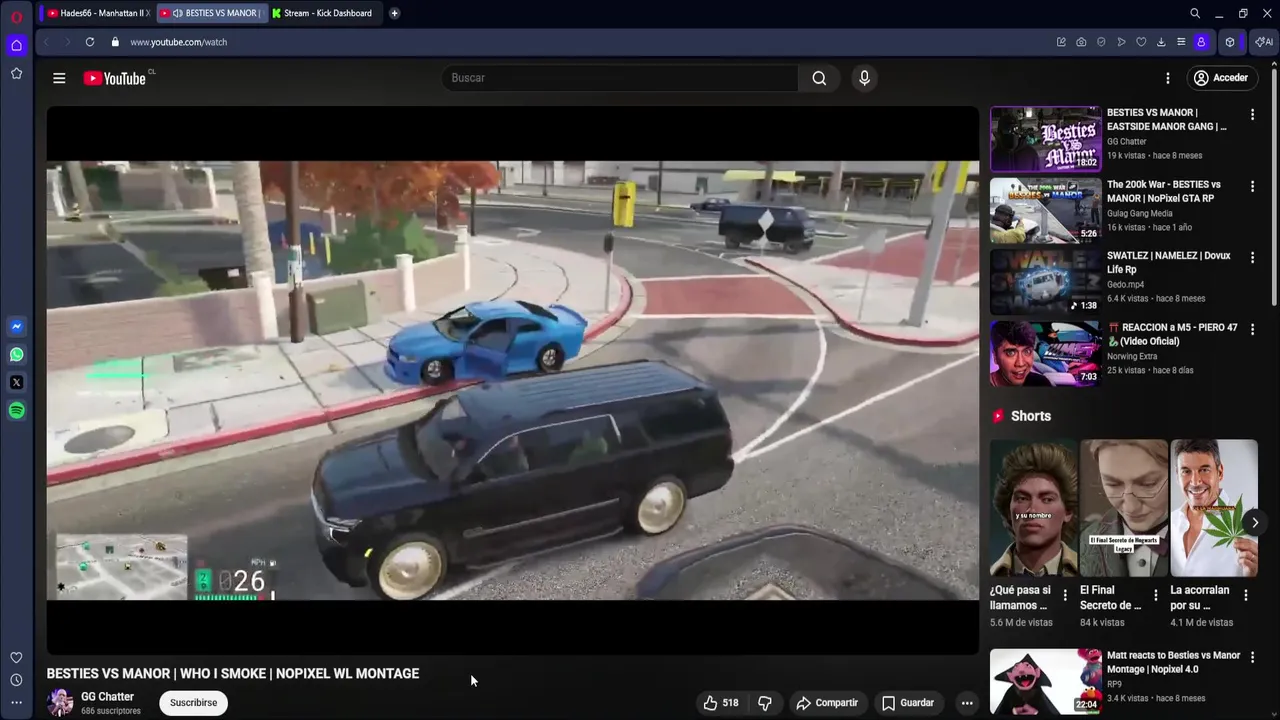This screenshot has width=1280, height=720.
Task: Open the browser tab search magnifier
Action: (1195, 13)
